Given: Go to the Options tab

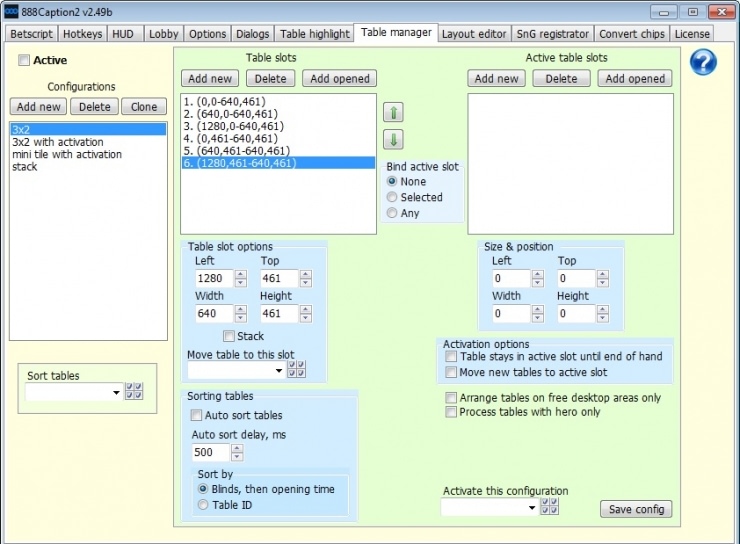Looking at the screenshot, I should click(208, 34).
